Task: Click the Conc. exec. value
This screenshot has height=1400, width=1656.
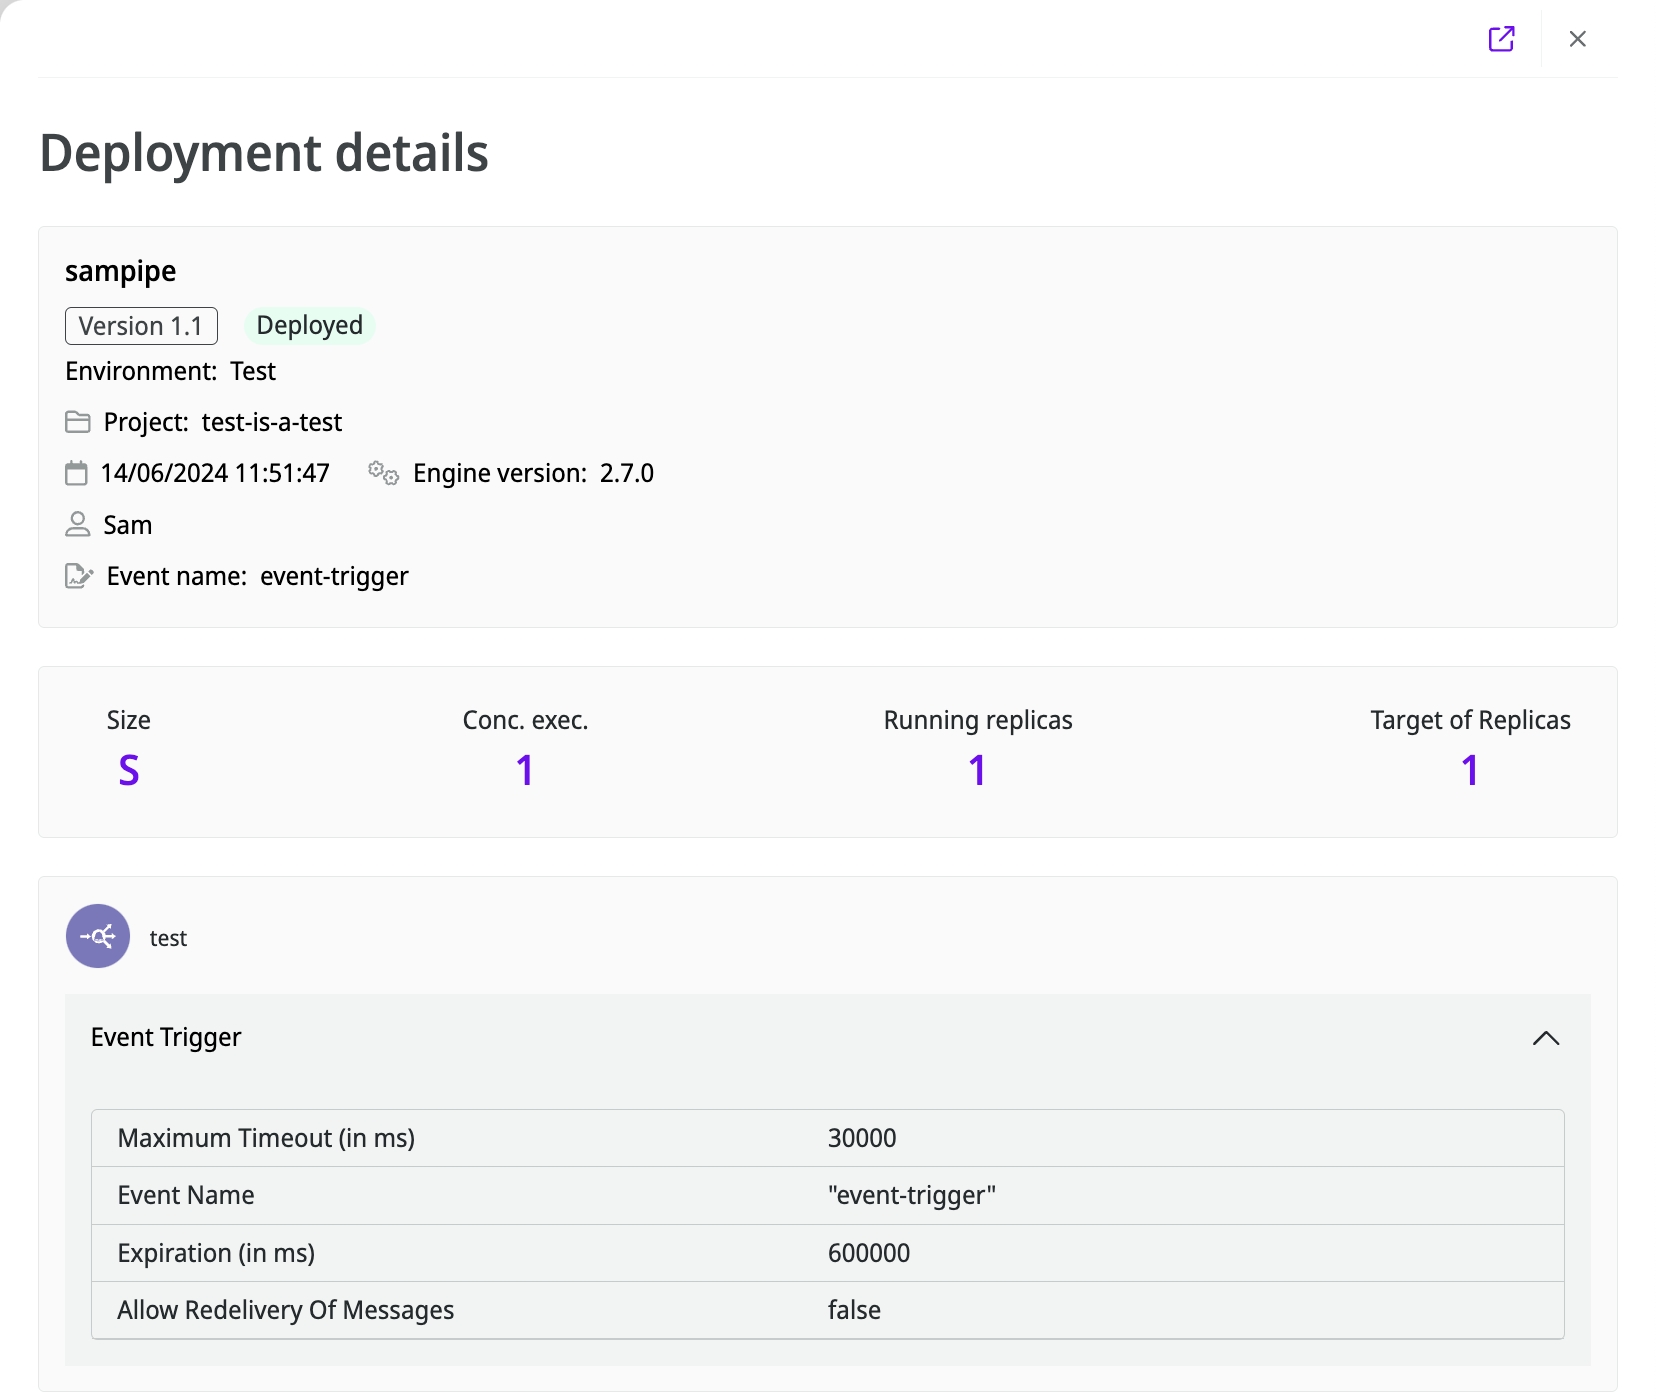Action: (x=525, y=770)
